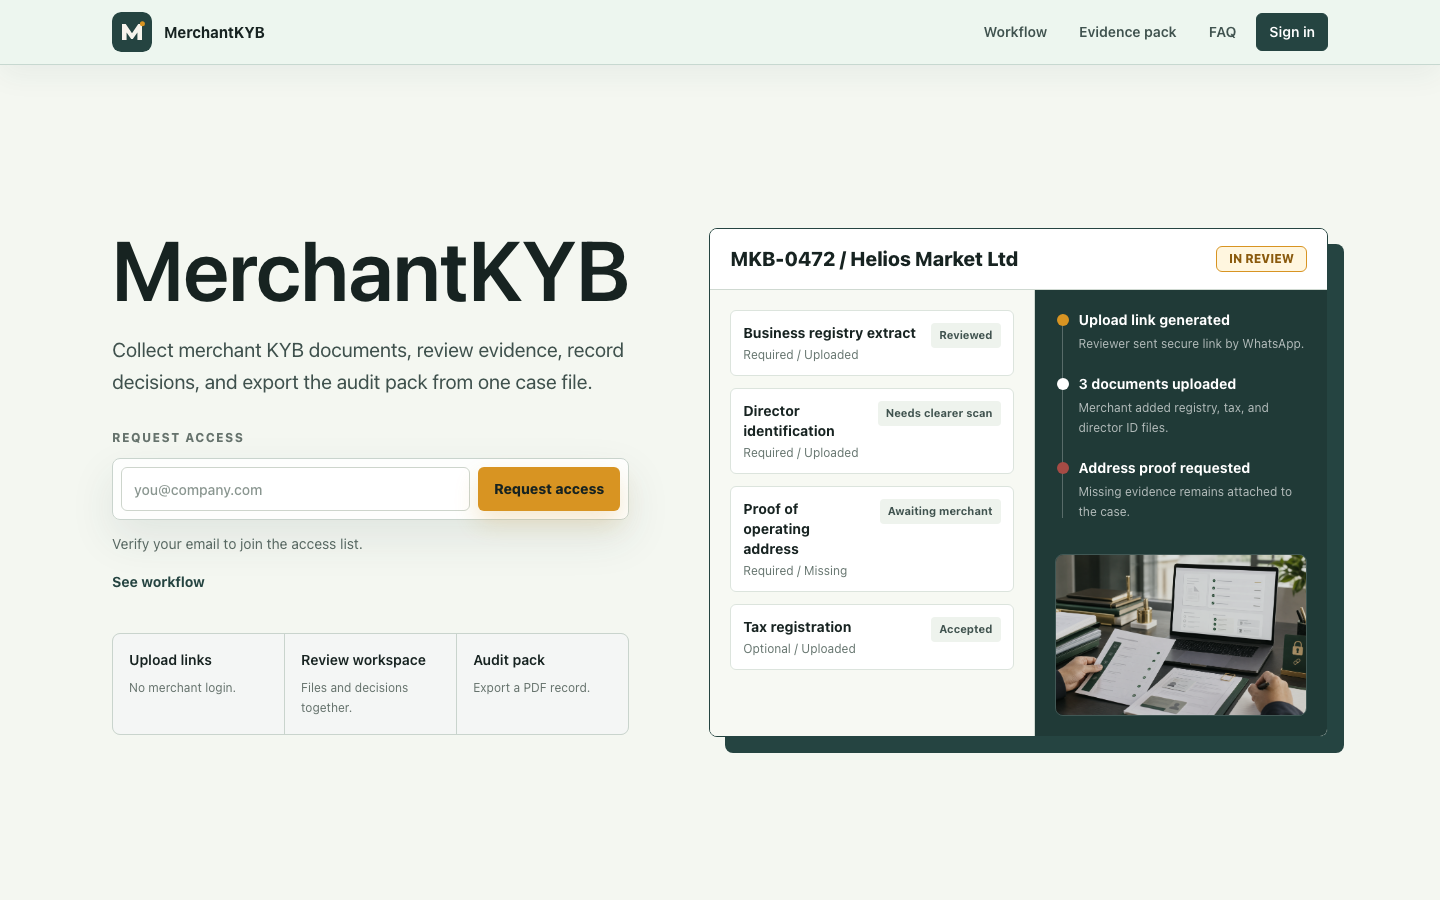Open the Director identification document row
Viewport: 1440px width, 900px height.
click(x=872, y=431)
